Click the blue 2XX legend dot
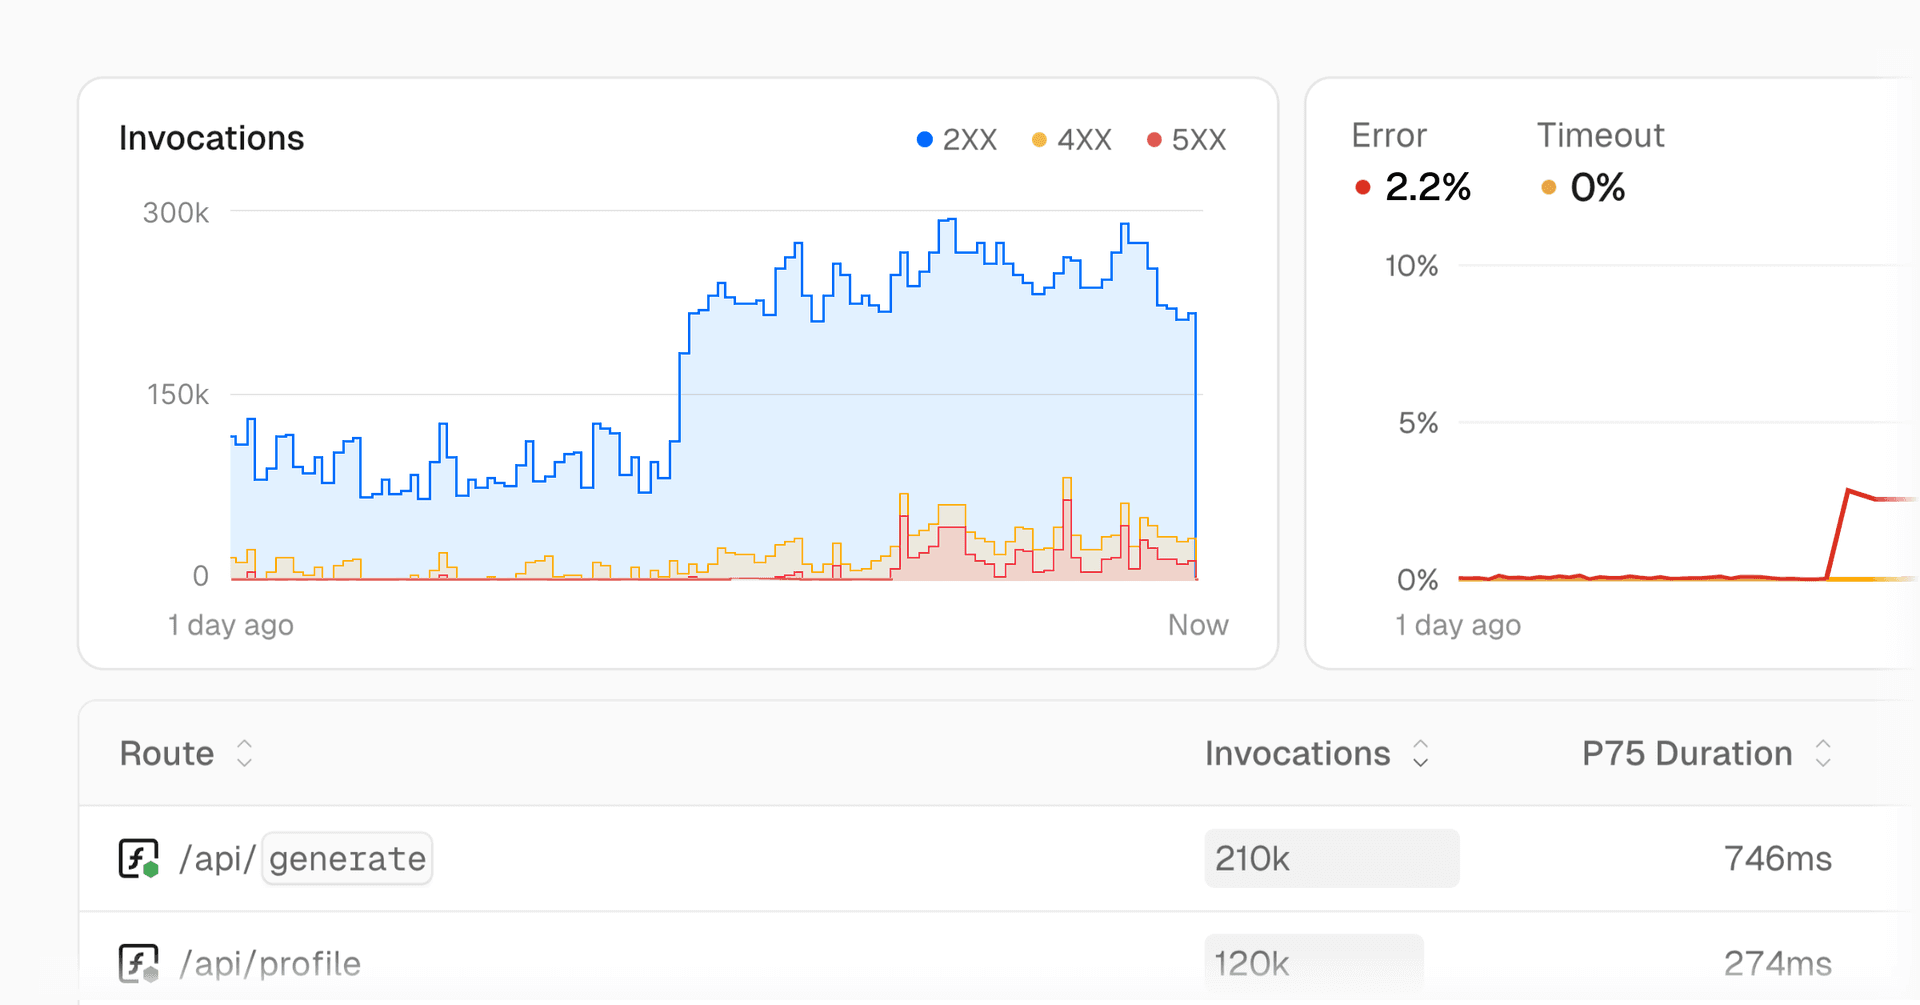 [925, 140]
